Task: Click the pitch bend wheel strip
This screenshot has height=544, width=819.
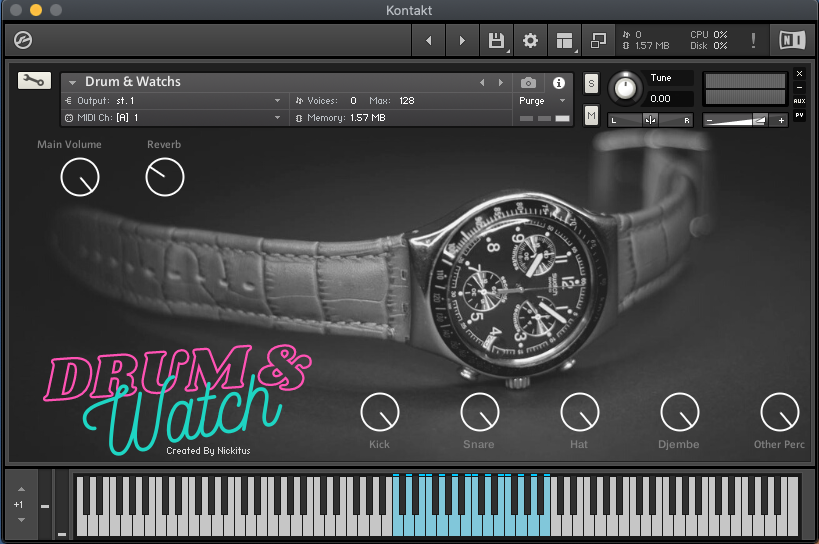Action: (45, 505)
